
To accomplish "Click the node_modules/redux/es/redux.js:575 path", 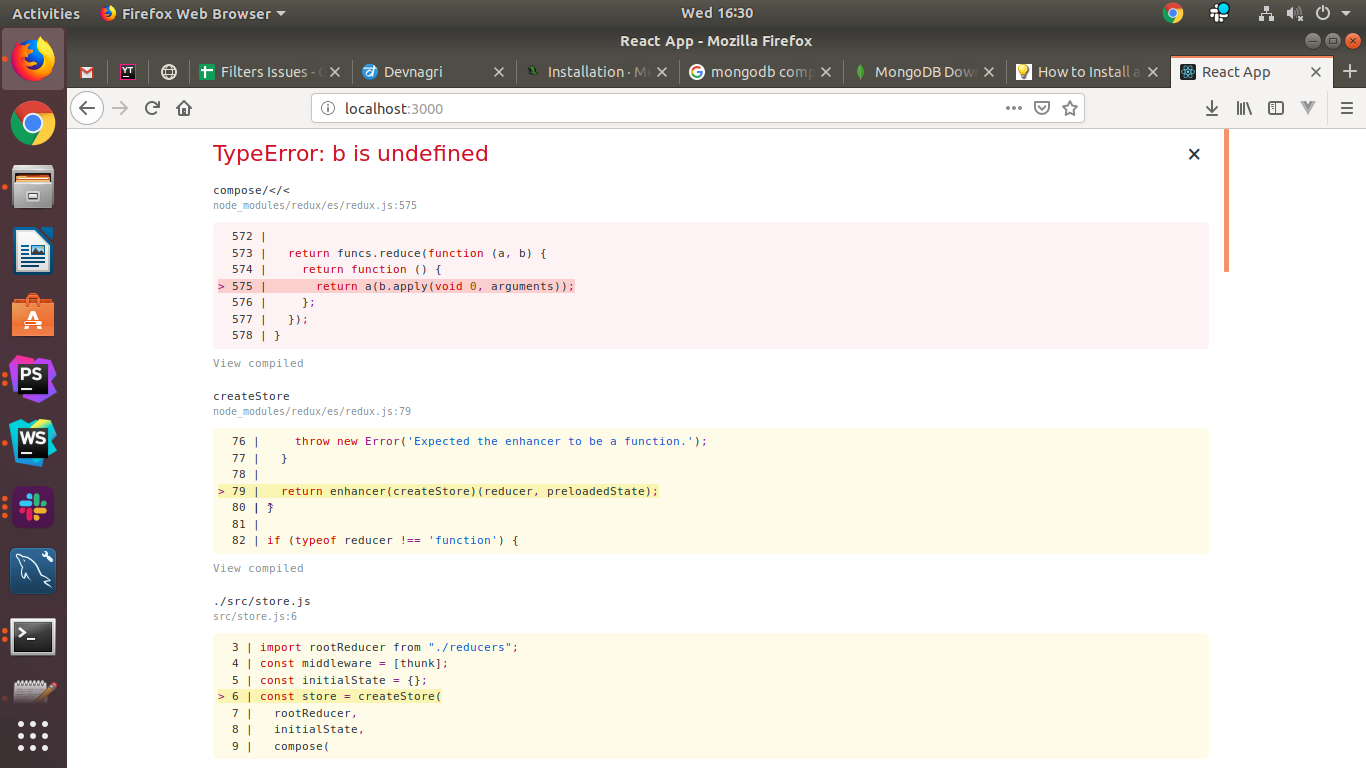I will coord(315,206).
